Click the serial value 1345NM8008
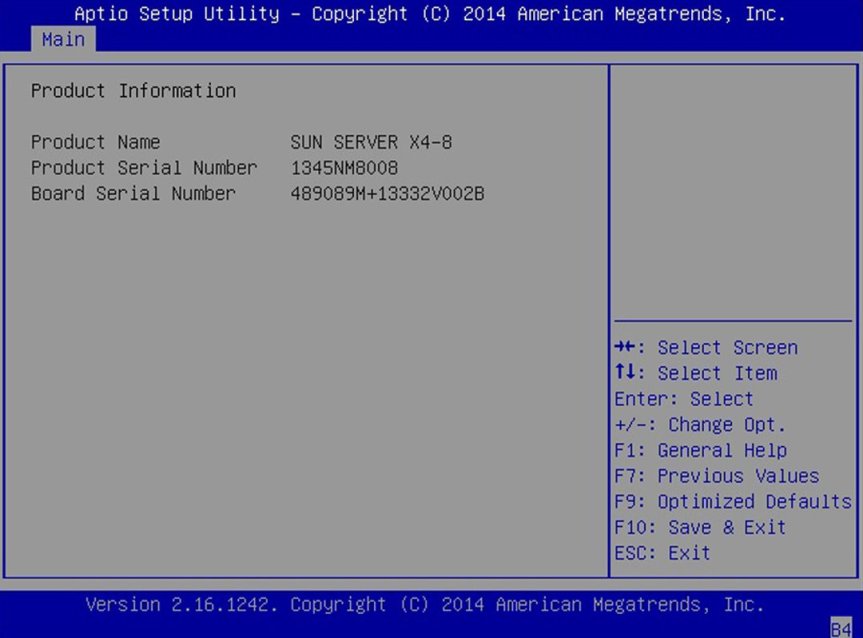This screenshot has height=638, width=863. [x=345, y=168]
